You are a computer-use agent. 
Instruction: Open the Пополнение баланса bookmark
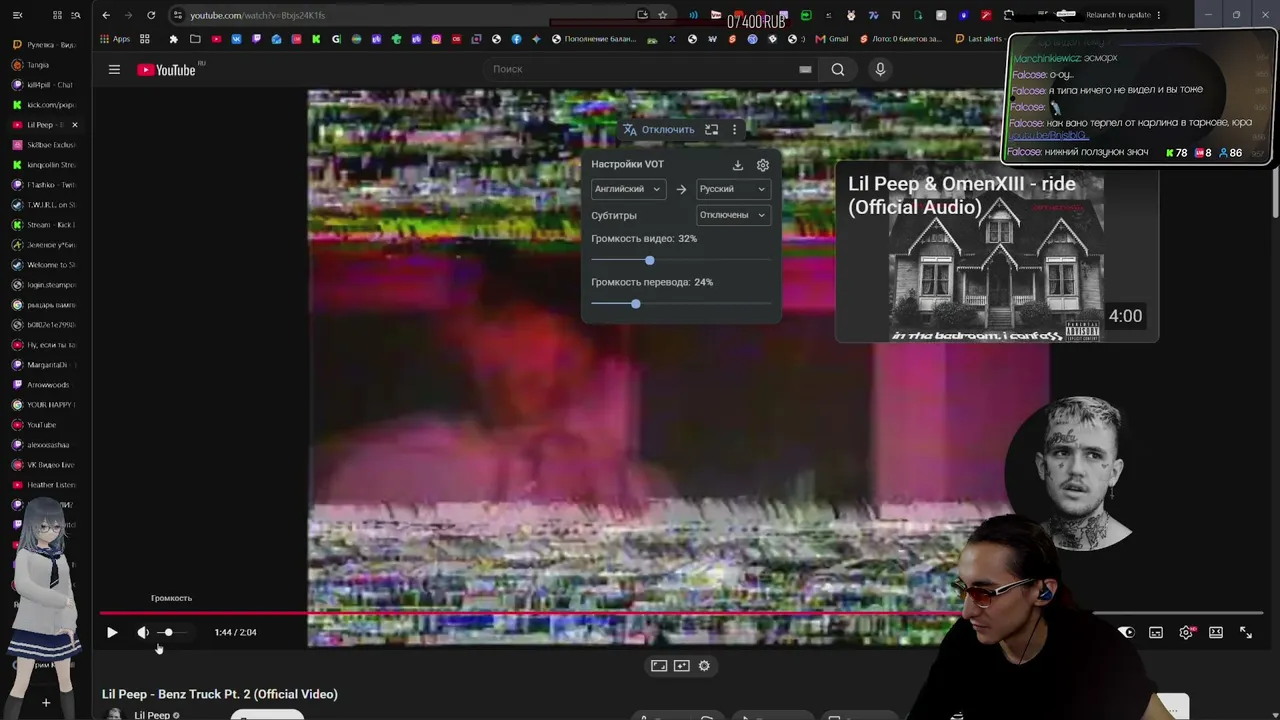593,39
